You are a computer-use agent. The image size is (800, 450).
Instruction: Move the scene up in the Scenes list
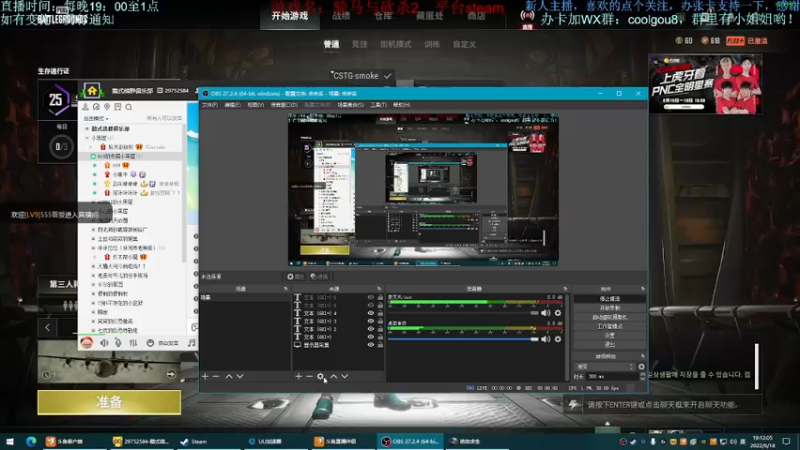pos(229,376)
